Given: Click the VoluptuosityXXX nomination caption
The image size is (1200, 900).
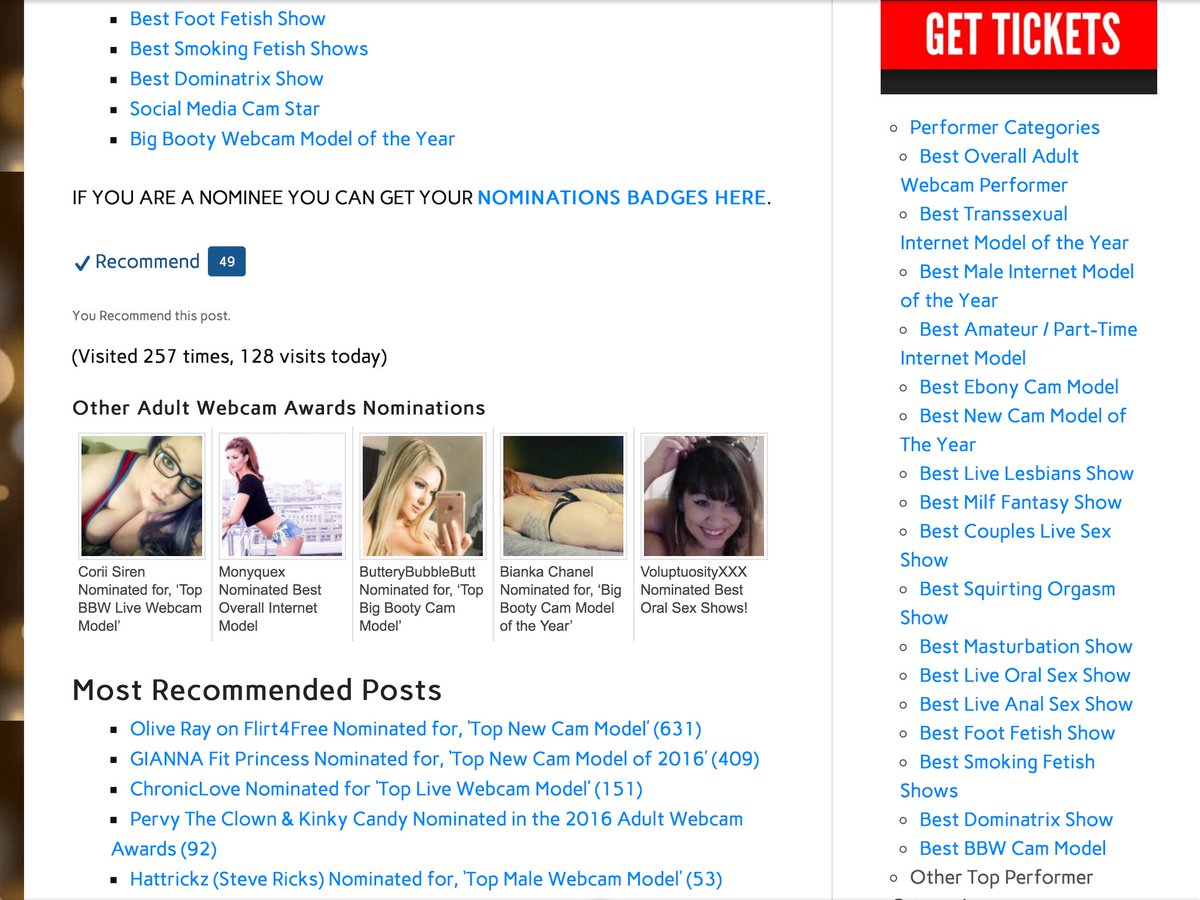Looking at the screenshot, I should (x=694, y=590).
